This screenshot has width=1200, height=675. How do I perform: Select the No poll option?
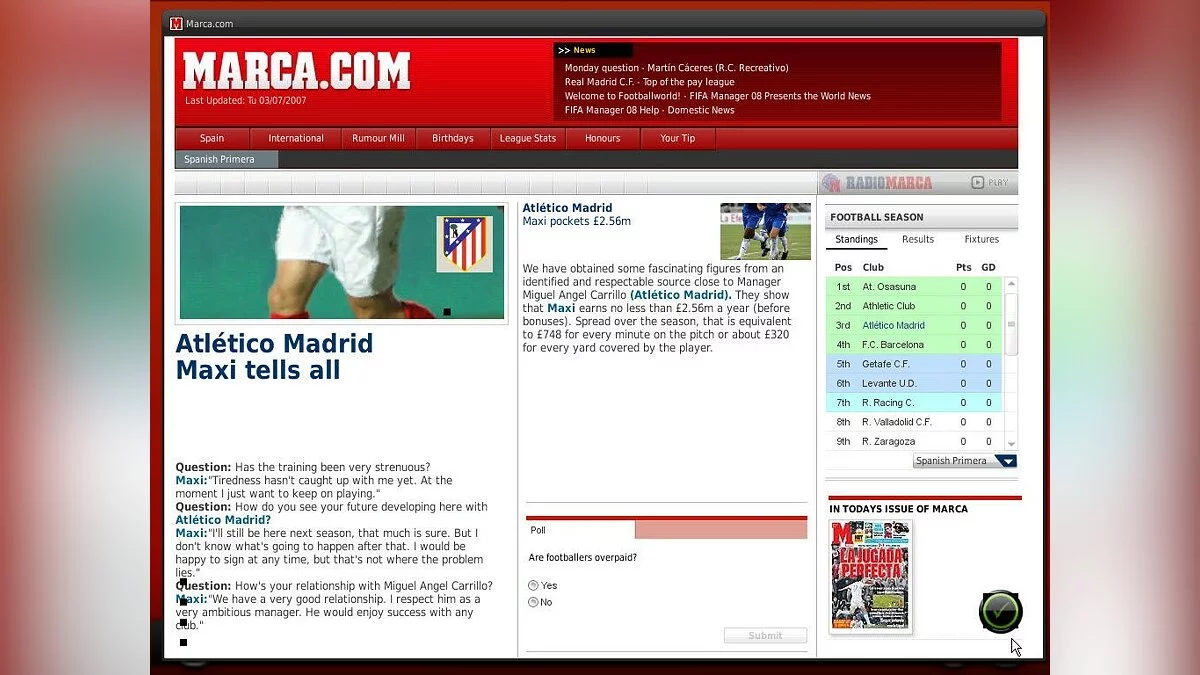[x=534, y=602]
